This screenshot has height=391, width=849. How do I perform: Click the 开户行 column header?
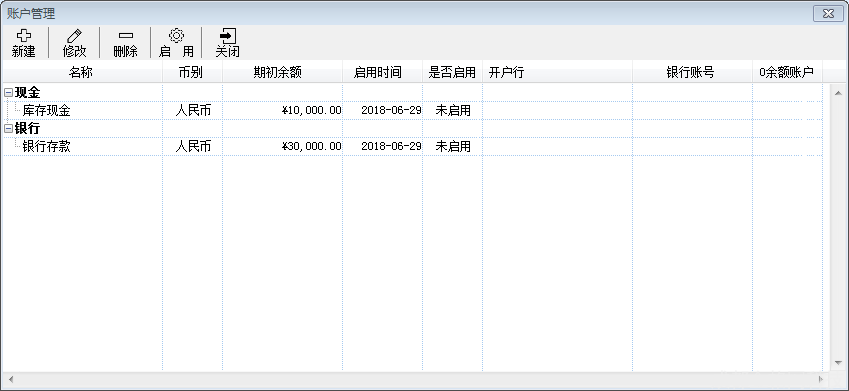coord(558,72)
